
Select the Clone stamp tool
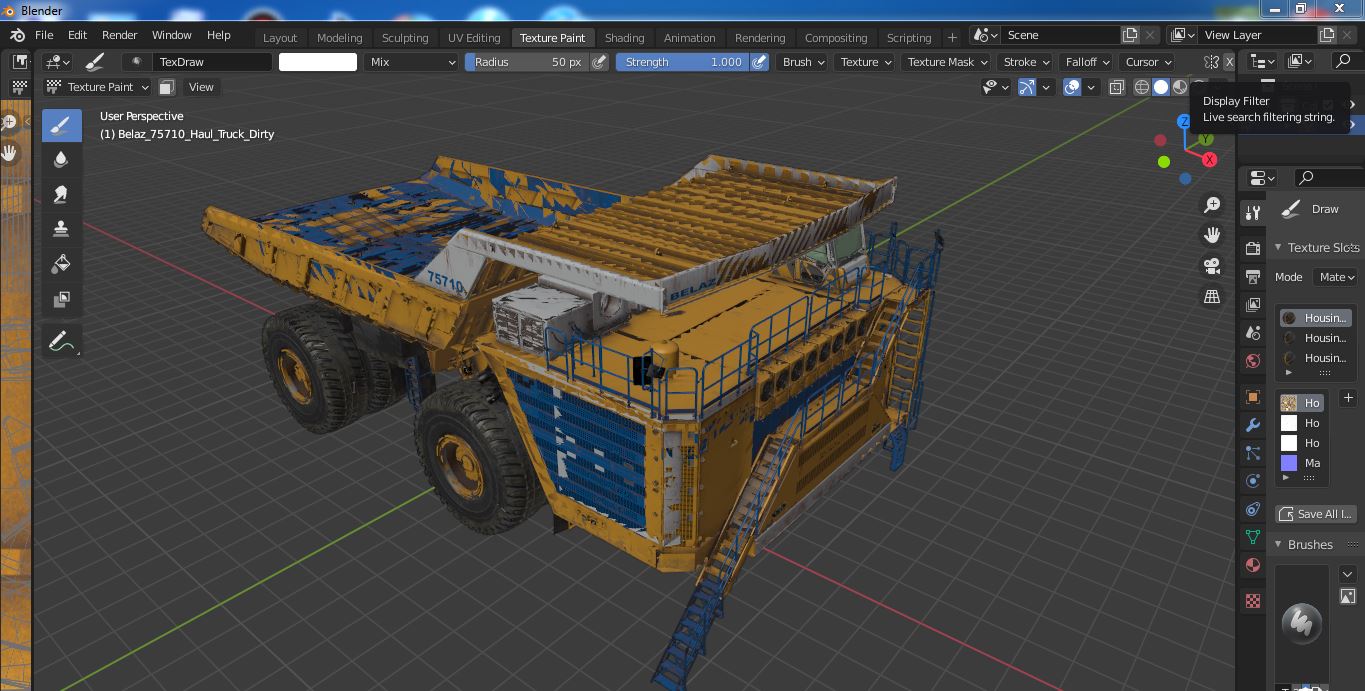(x=61, y=229)
